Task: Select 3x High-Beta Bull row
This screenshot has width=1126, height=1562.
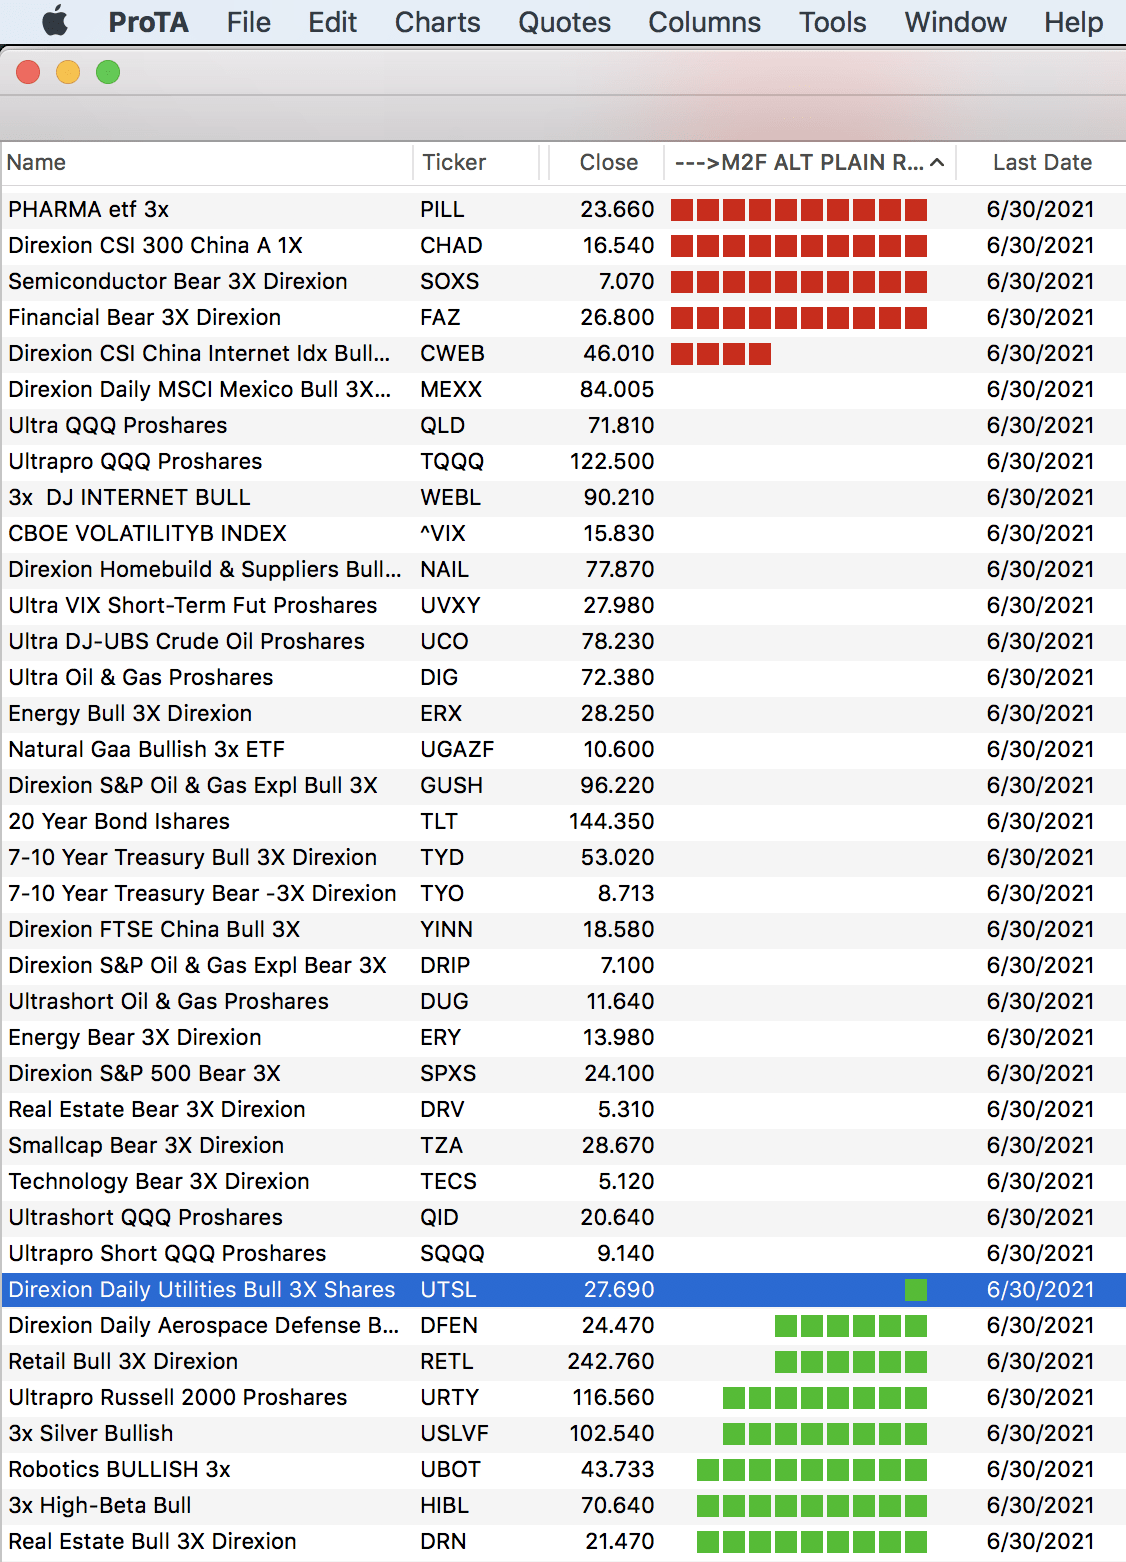Action: tap(563, 1505)
